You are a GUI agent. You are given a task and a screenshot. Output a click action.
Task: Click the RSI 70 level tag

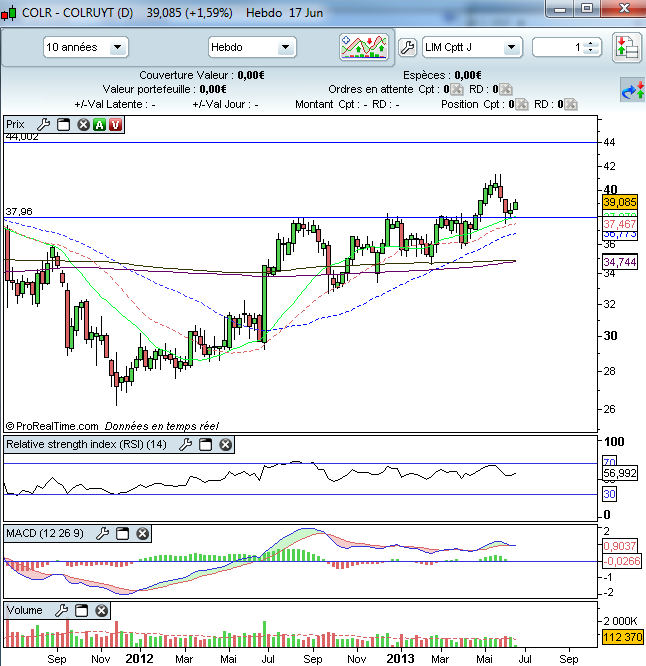tap(609, 461)
